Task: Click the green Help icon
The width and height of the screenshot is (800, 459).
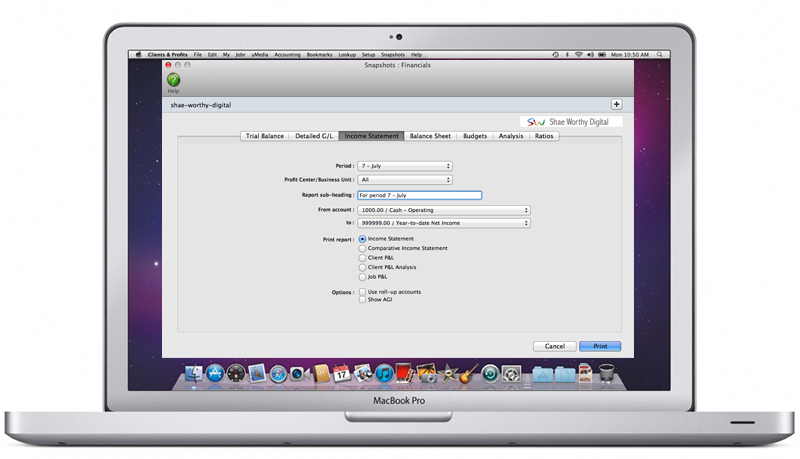Action: [x=173, y=80]
